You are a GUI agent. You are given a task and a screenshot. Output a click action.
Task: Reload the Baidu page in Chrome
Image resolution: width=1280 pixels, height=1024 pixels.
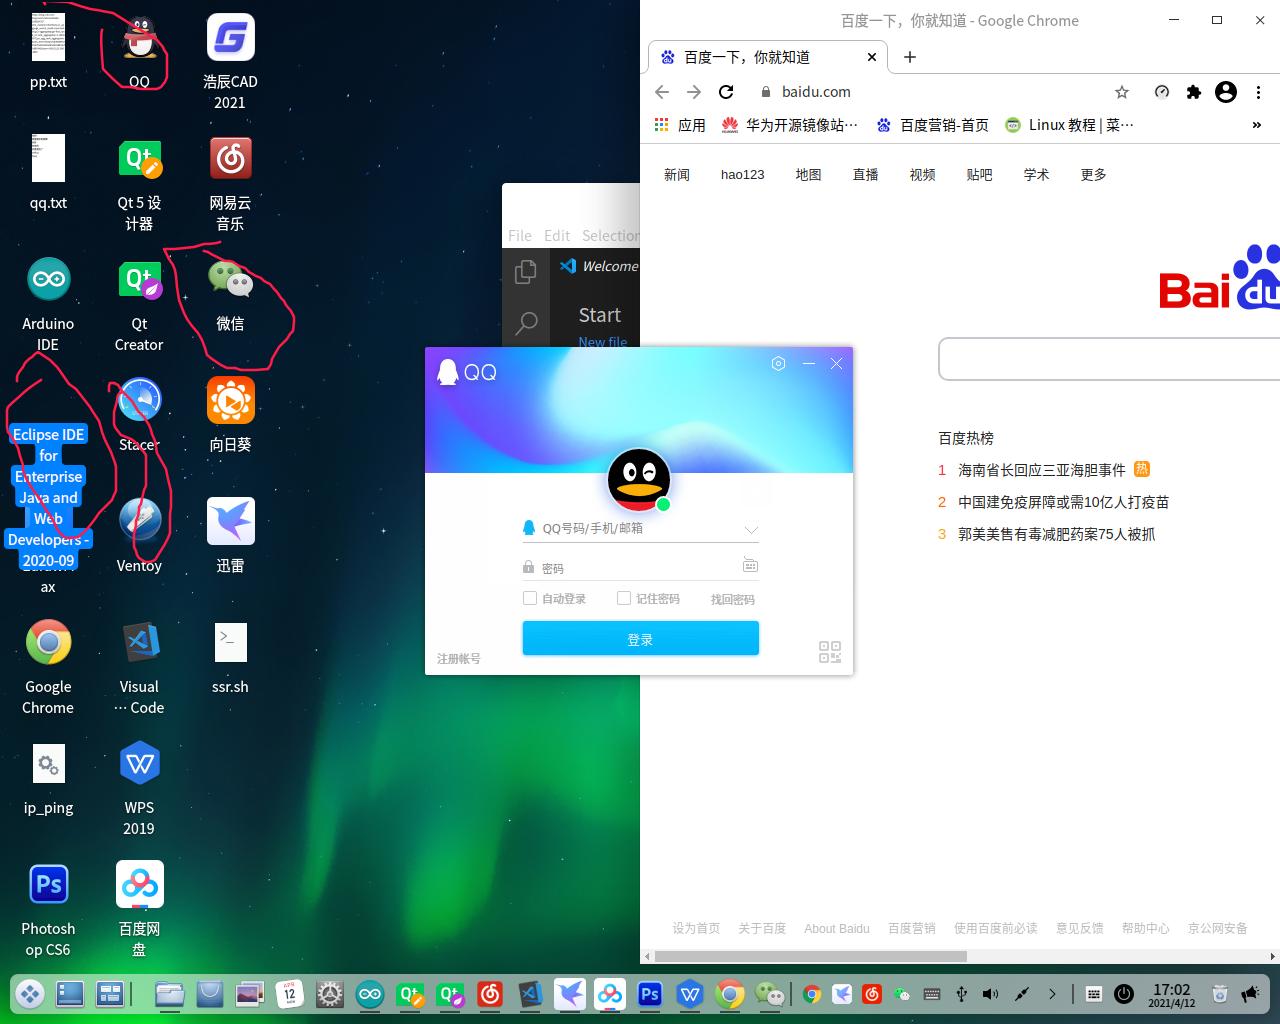coord(727,92)
